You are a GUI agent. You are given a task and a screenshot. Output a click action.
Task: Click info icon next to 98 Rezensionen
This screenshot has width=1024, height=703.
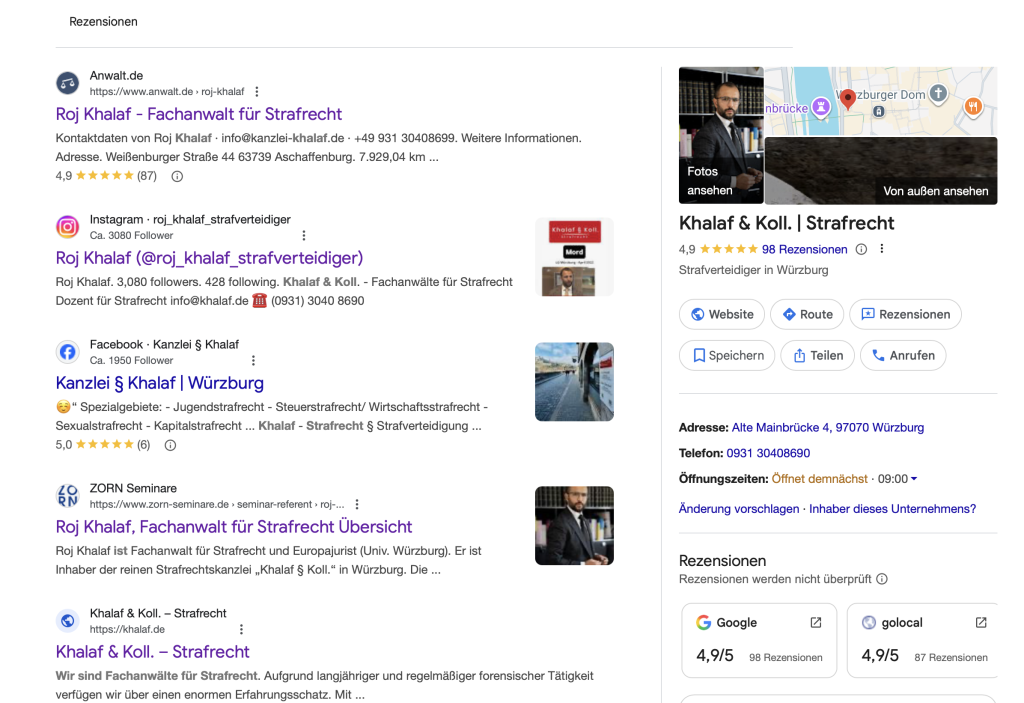(861, 249)
